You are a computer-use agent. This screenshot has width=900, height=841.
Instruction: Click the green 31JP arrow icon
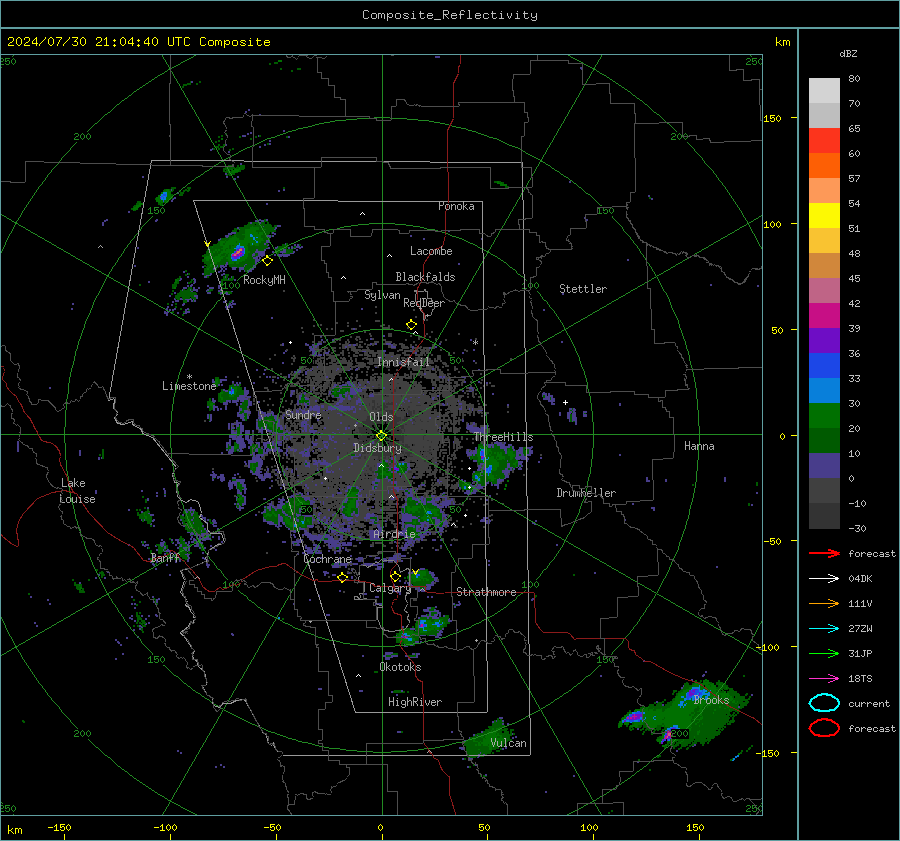click(x=824, y=653)
